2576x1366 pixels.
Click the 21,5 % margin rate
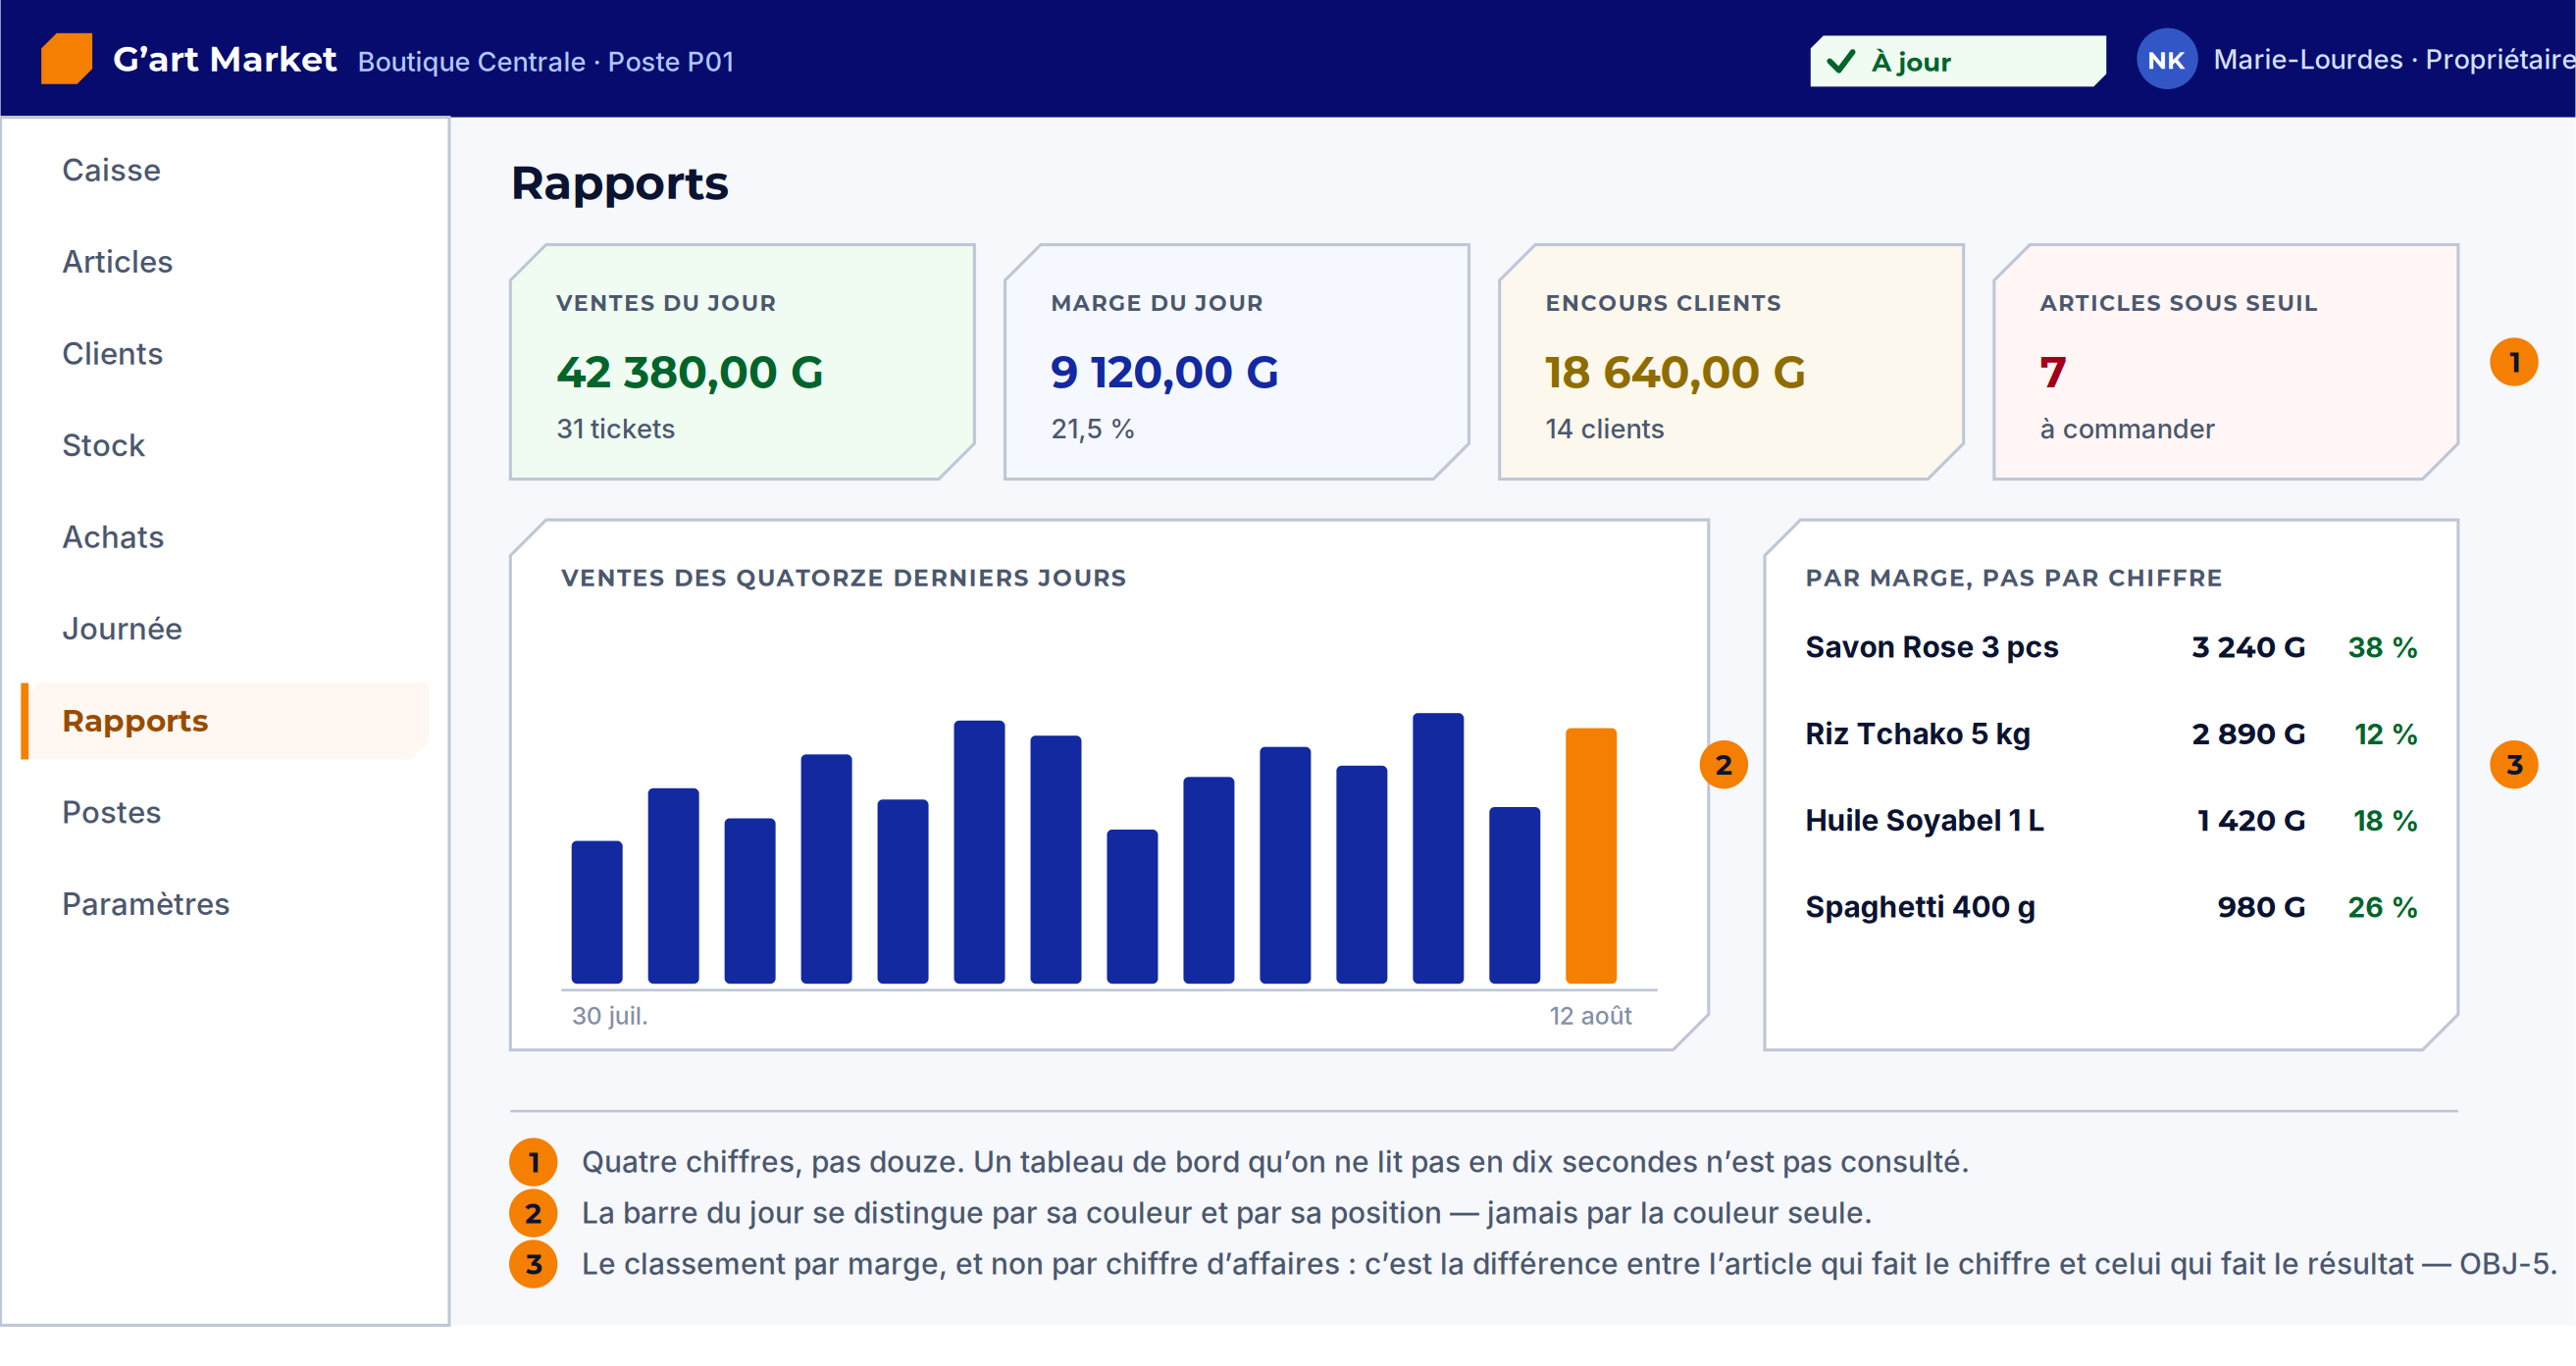coord(1092,429)
